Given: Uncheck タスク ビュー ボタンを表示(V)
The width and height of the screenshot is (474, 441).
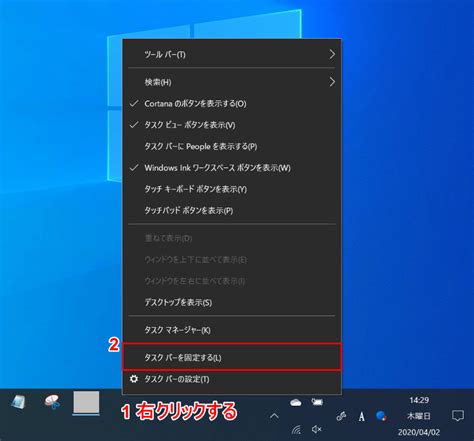Looking at the screenshot, I should 232,125.
